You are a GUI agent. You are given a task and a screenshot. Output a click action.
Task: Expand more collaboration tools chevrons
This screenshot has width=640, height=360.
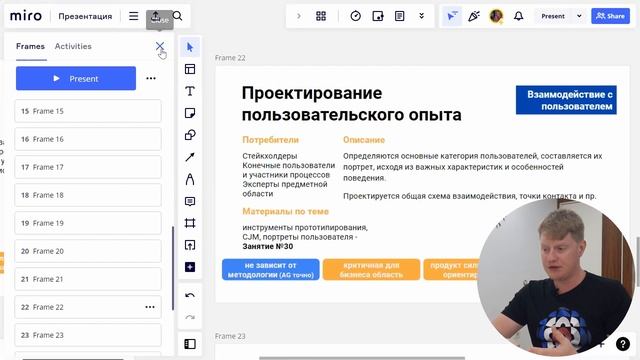click(x=421, y=16)
